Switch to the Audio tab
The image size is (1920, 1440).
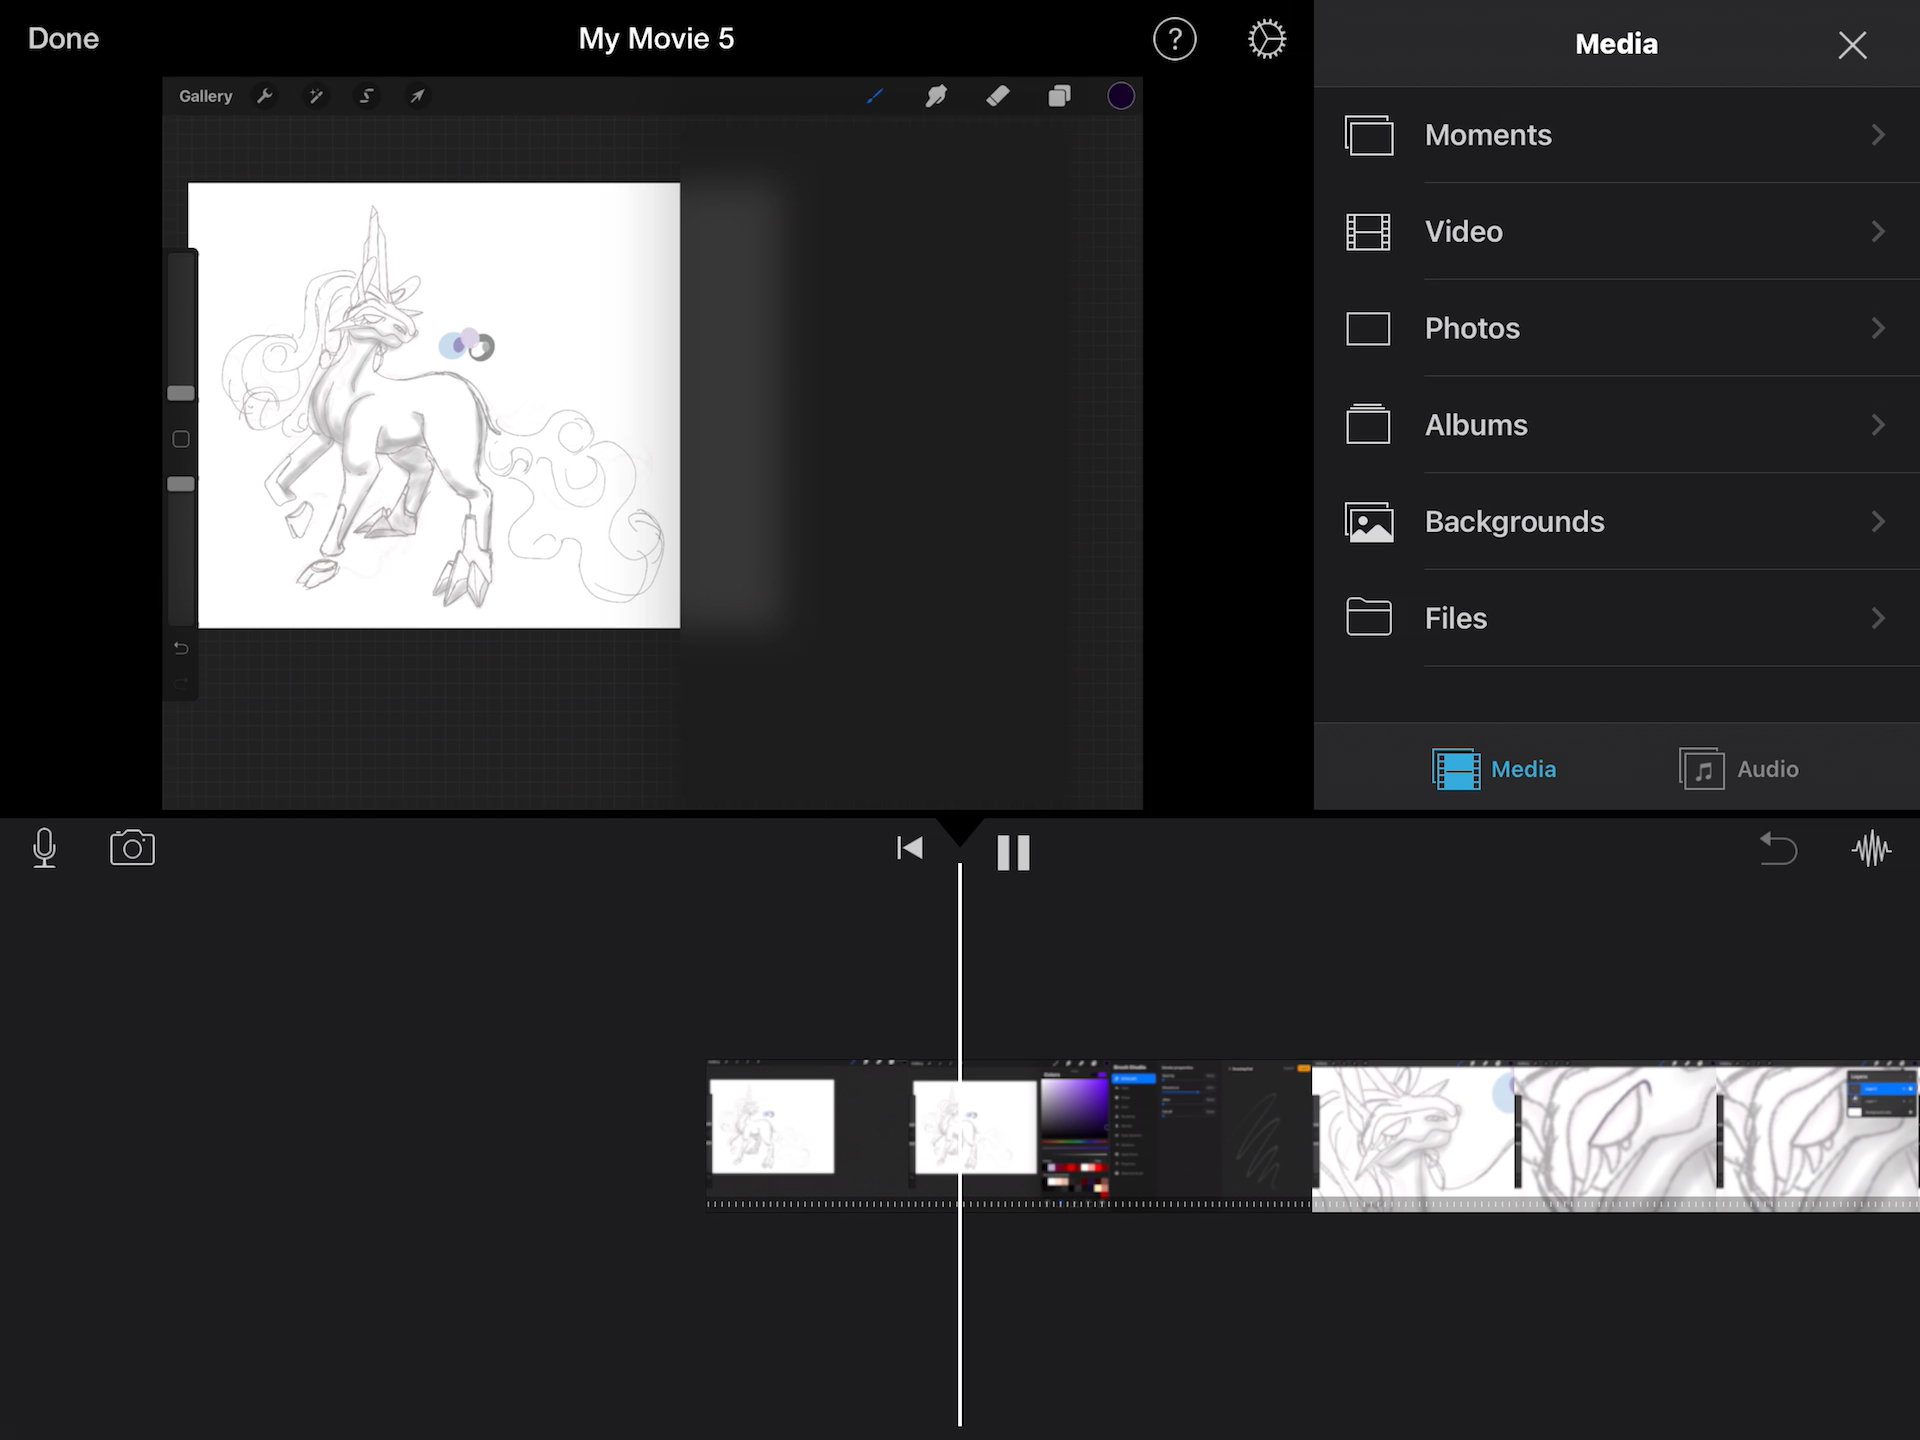pyautogui.click(x=1739, y=769)
